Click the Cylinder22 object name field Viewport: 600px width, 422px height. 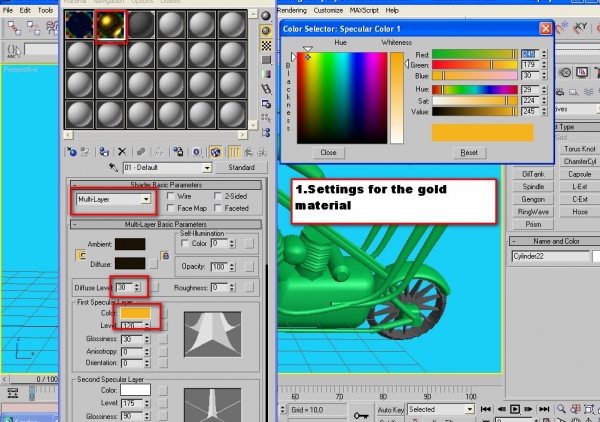(x=550, y=256)
